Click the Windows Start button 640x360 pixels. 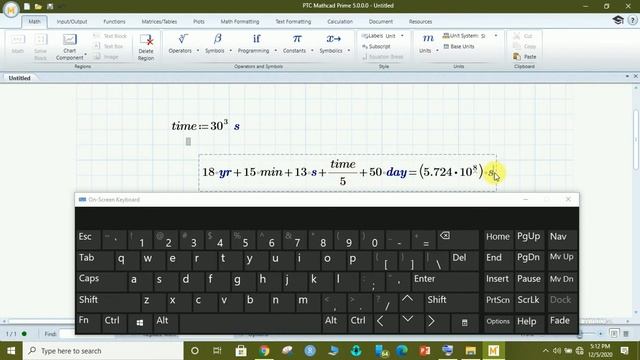click(11, 351)
